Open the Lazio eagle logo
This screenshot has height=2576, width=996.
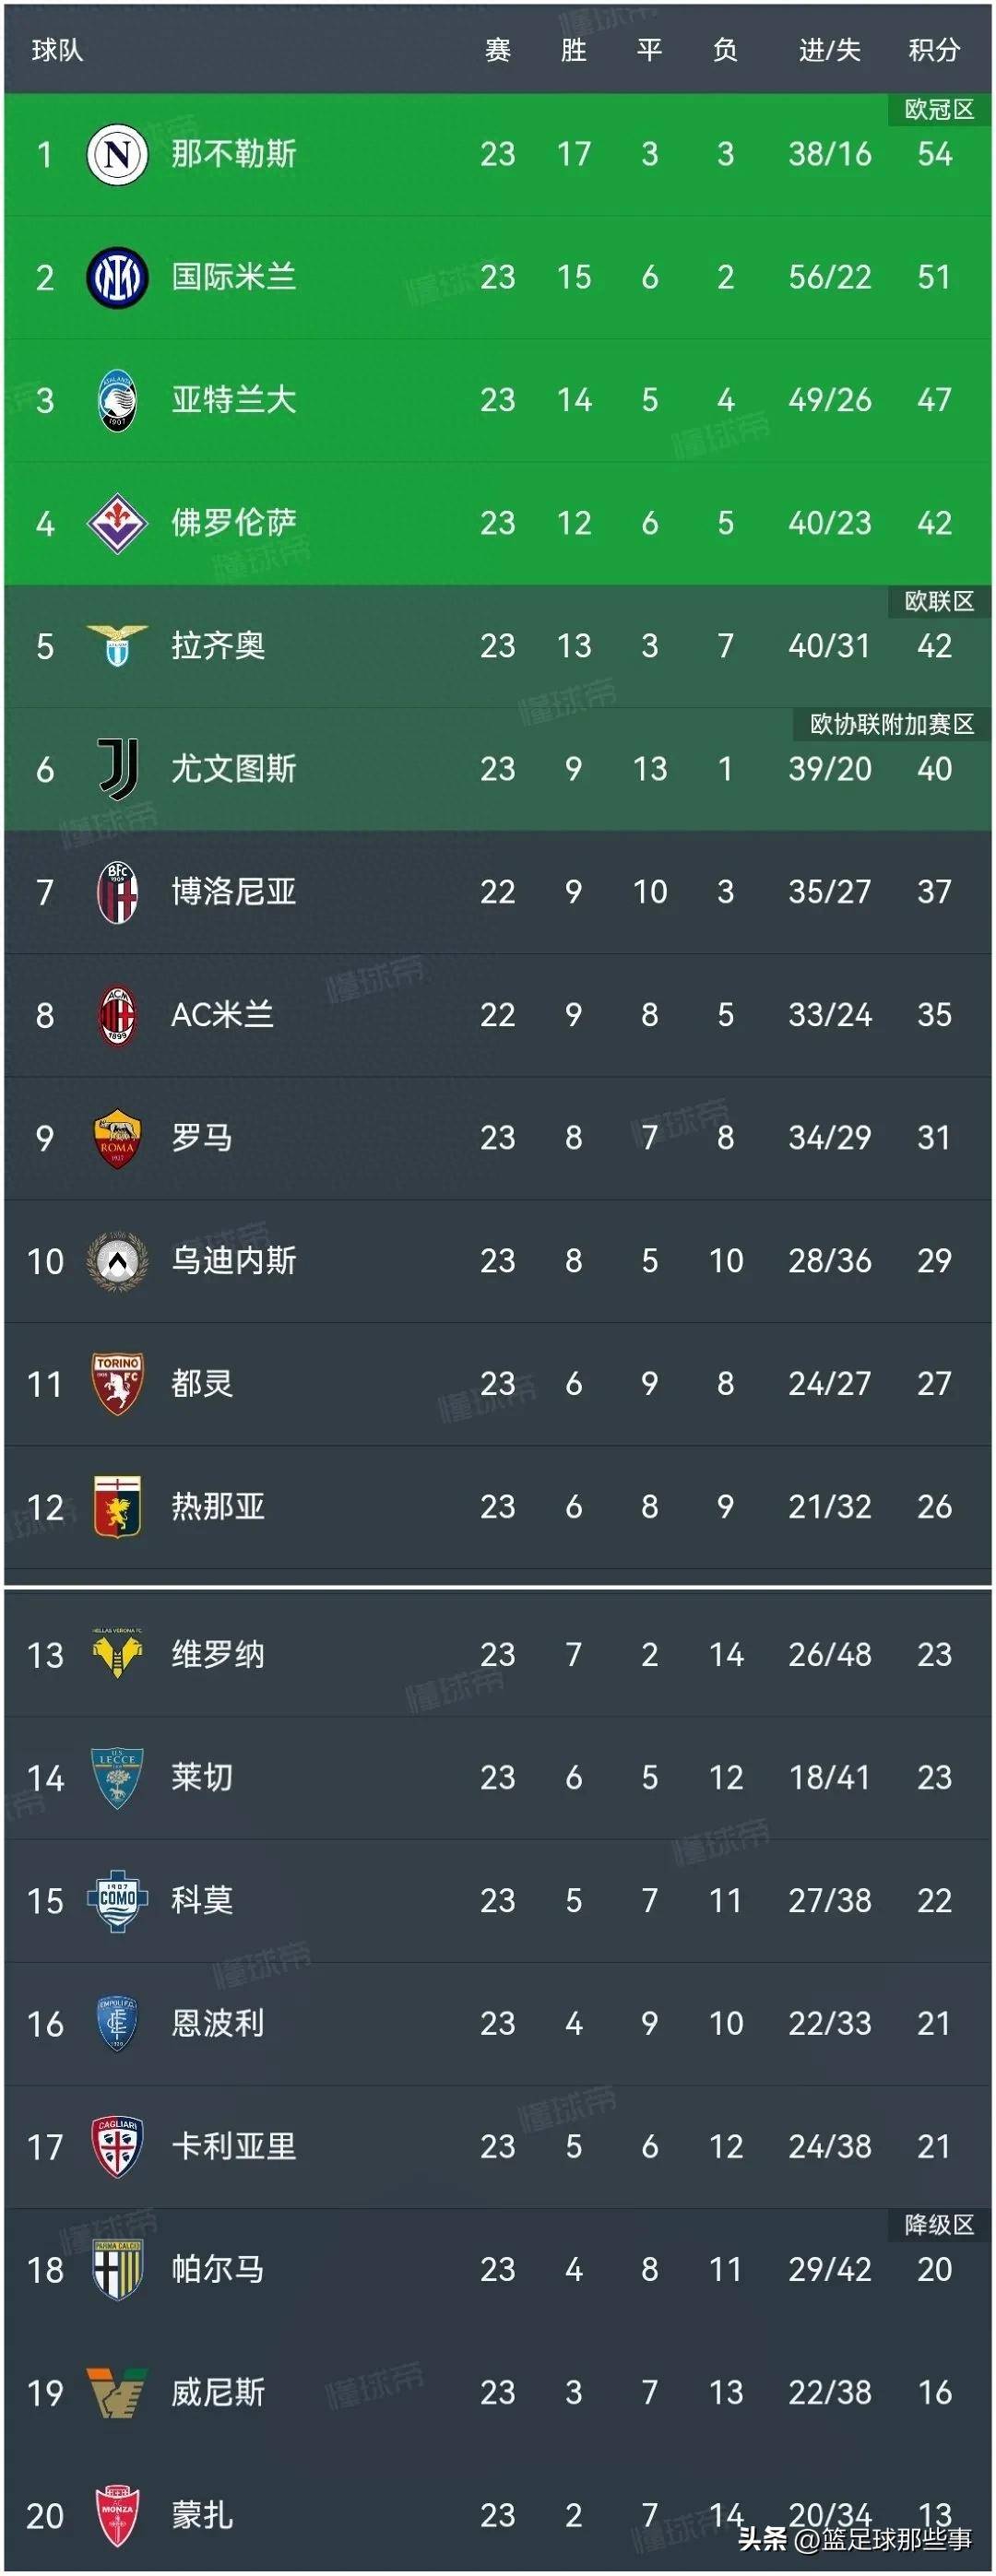[x=117, y=646]
